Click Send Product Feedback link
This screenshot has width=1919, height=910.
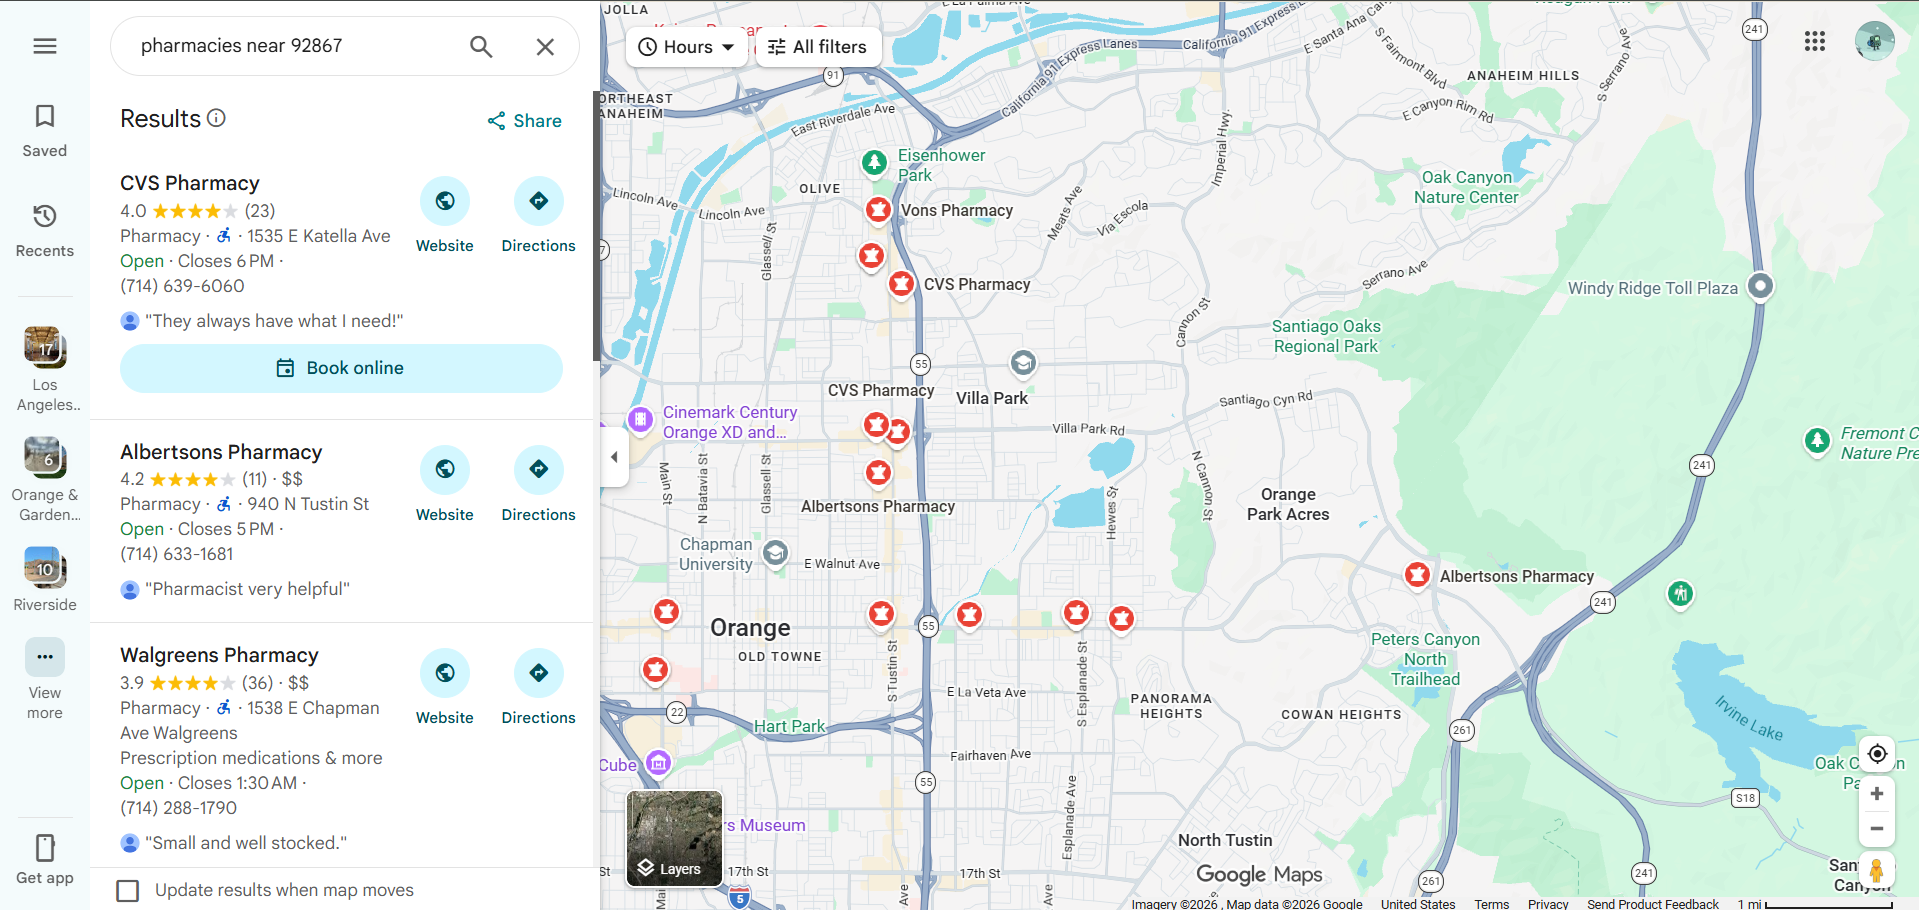[x=1653, y=904]
